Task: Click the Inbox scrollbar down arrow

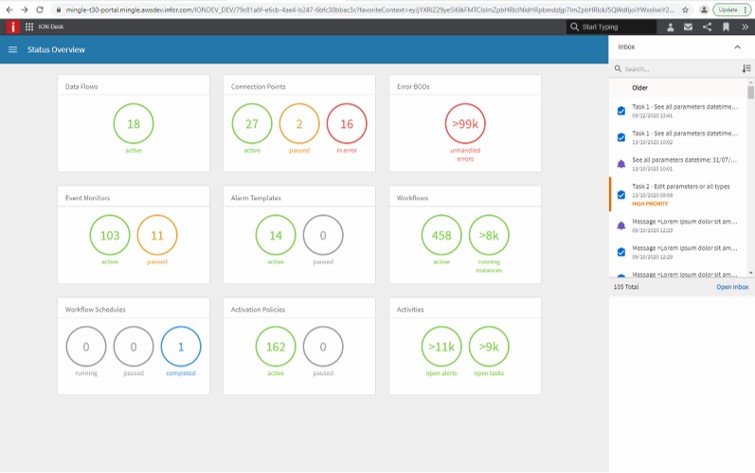Action: (x=751, y=273)
